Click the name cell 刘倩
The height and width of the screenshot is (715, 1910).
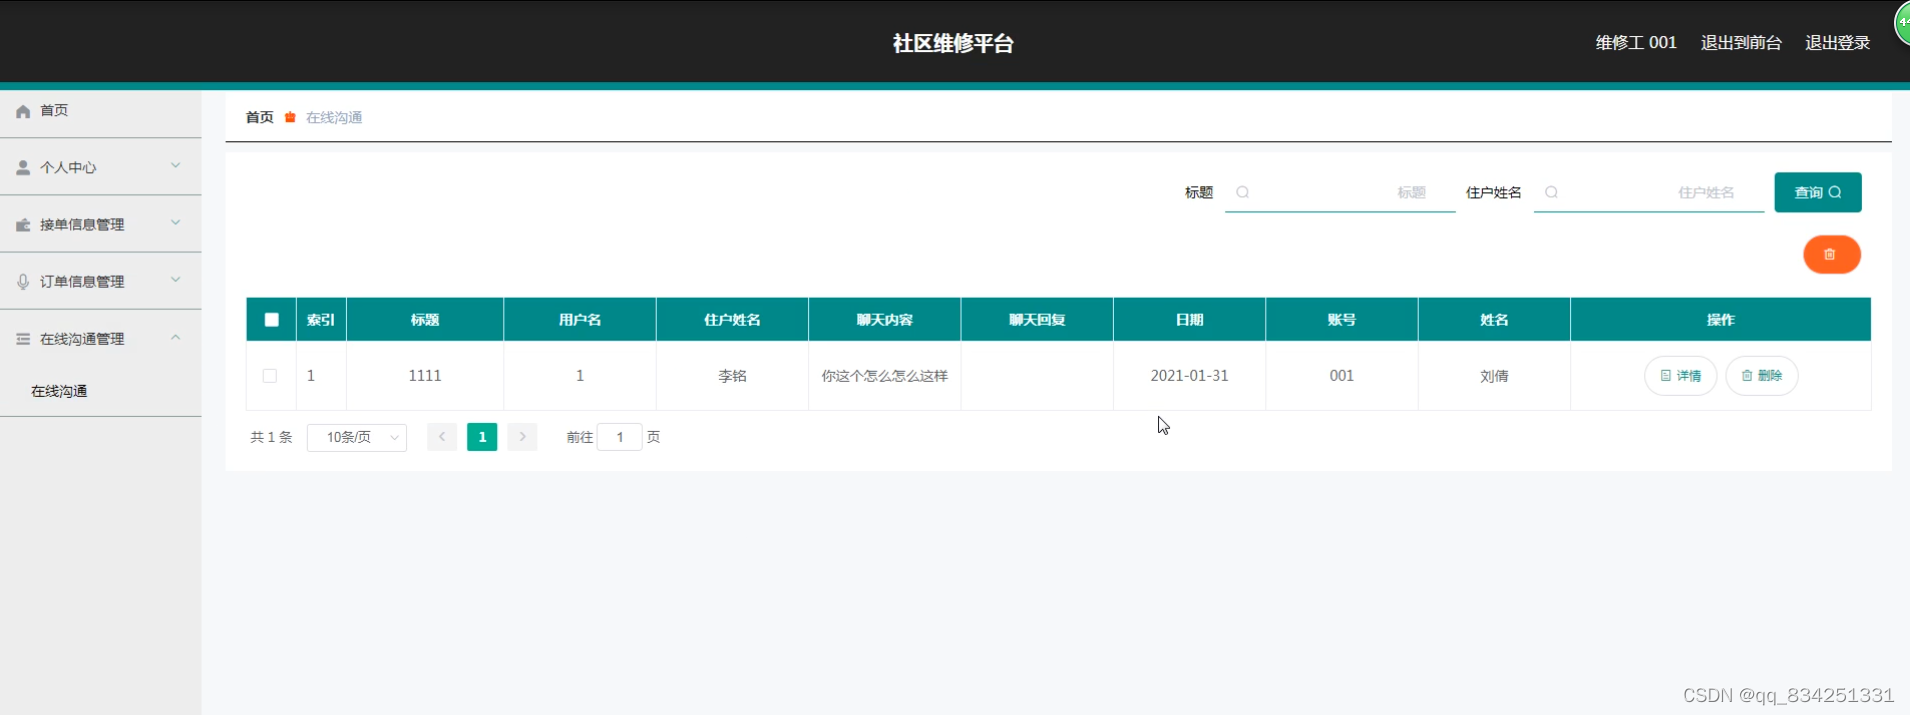(1494, 376)
